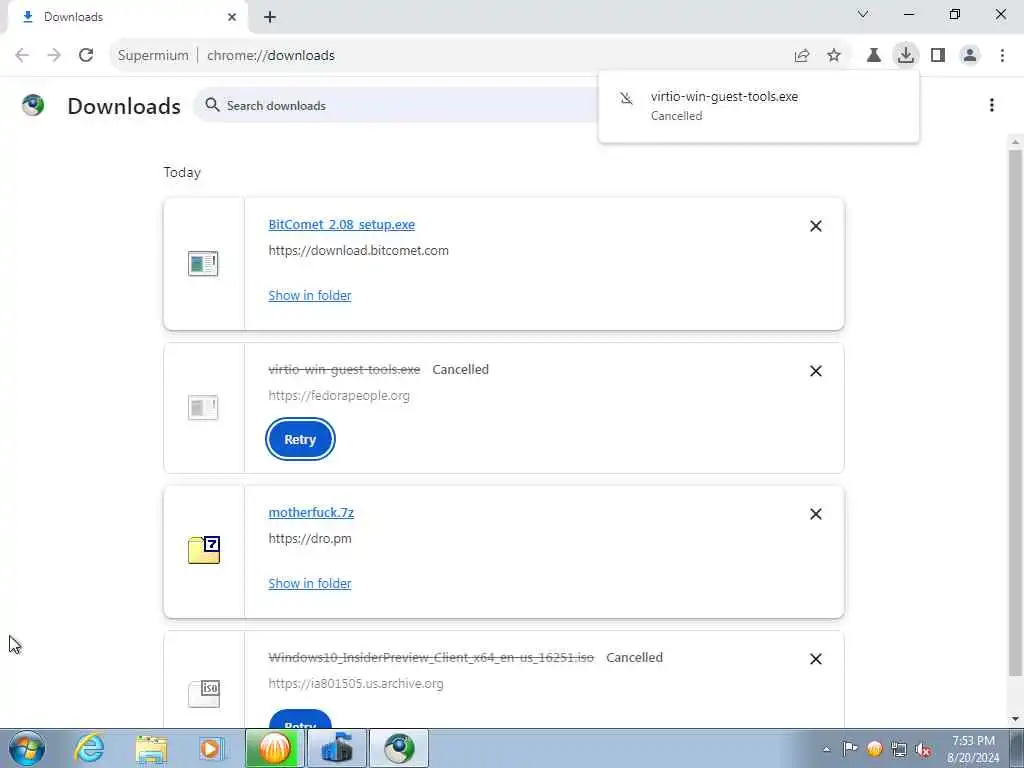The height and width of the screenshot is (768, 1024).
Task: Bookmark this page with the star icon
Action: (834, 56)
